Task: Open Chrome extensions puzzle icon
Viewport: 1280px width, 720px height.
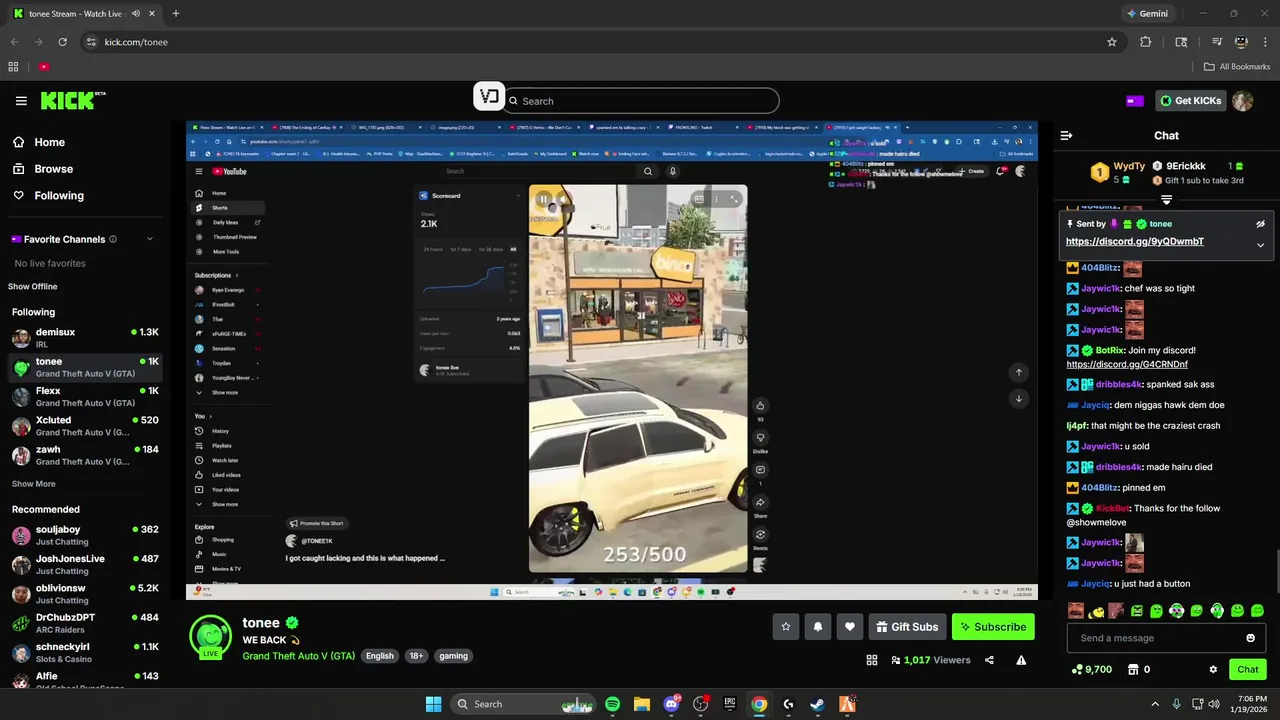Action: pyautogui.click(x=1146, y=42)
